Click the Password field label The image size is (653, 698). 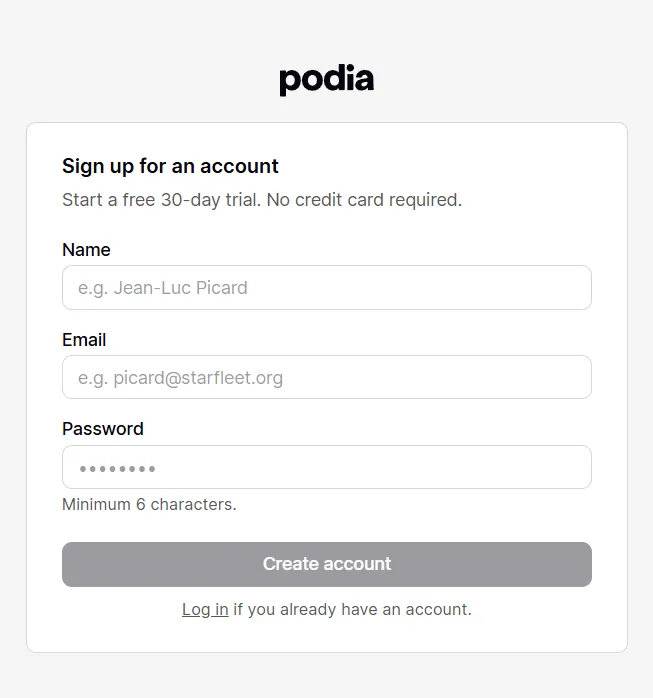point(103,429)
